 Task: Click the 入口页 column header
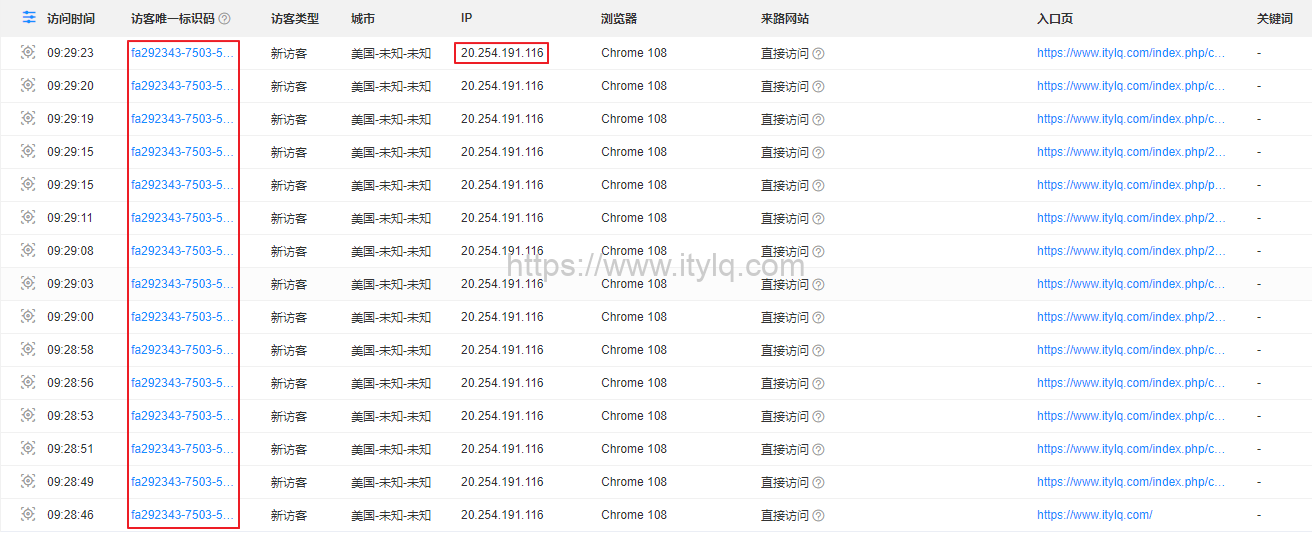(1054, 19)
